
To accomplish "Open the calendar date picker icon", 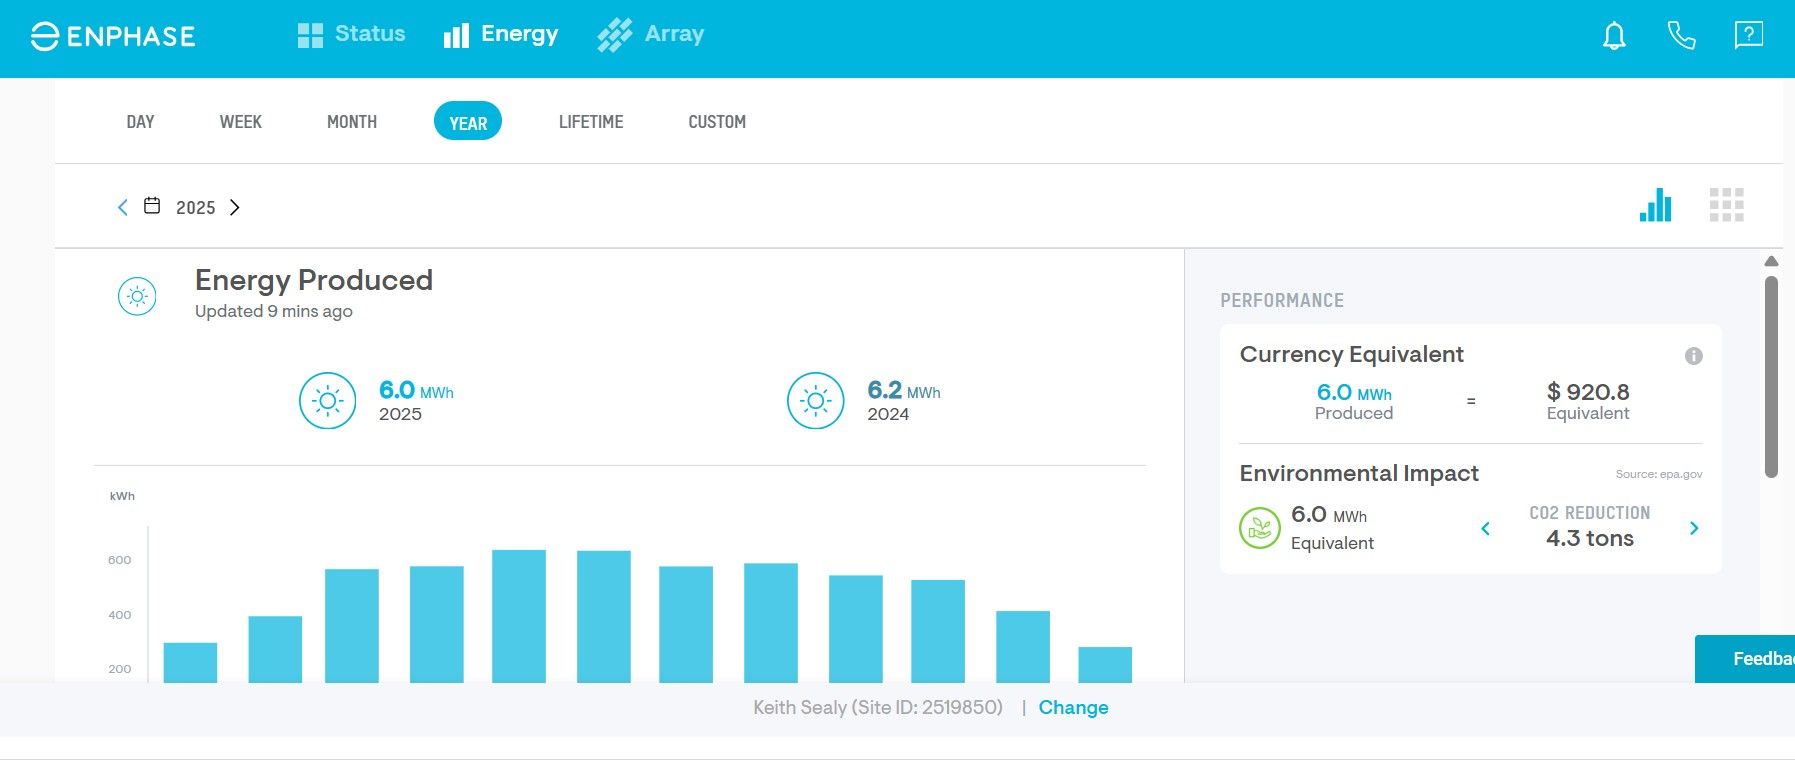I will [x=152, y=206].
